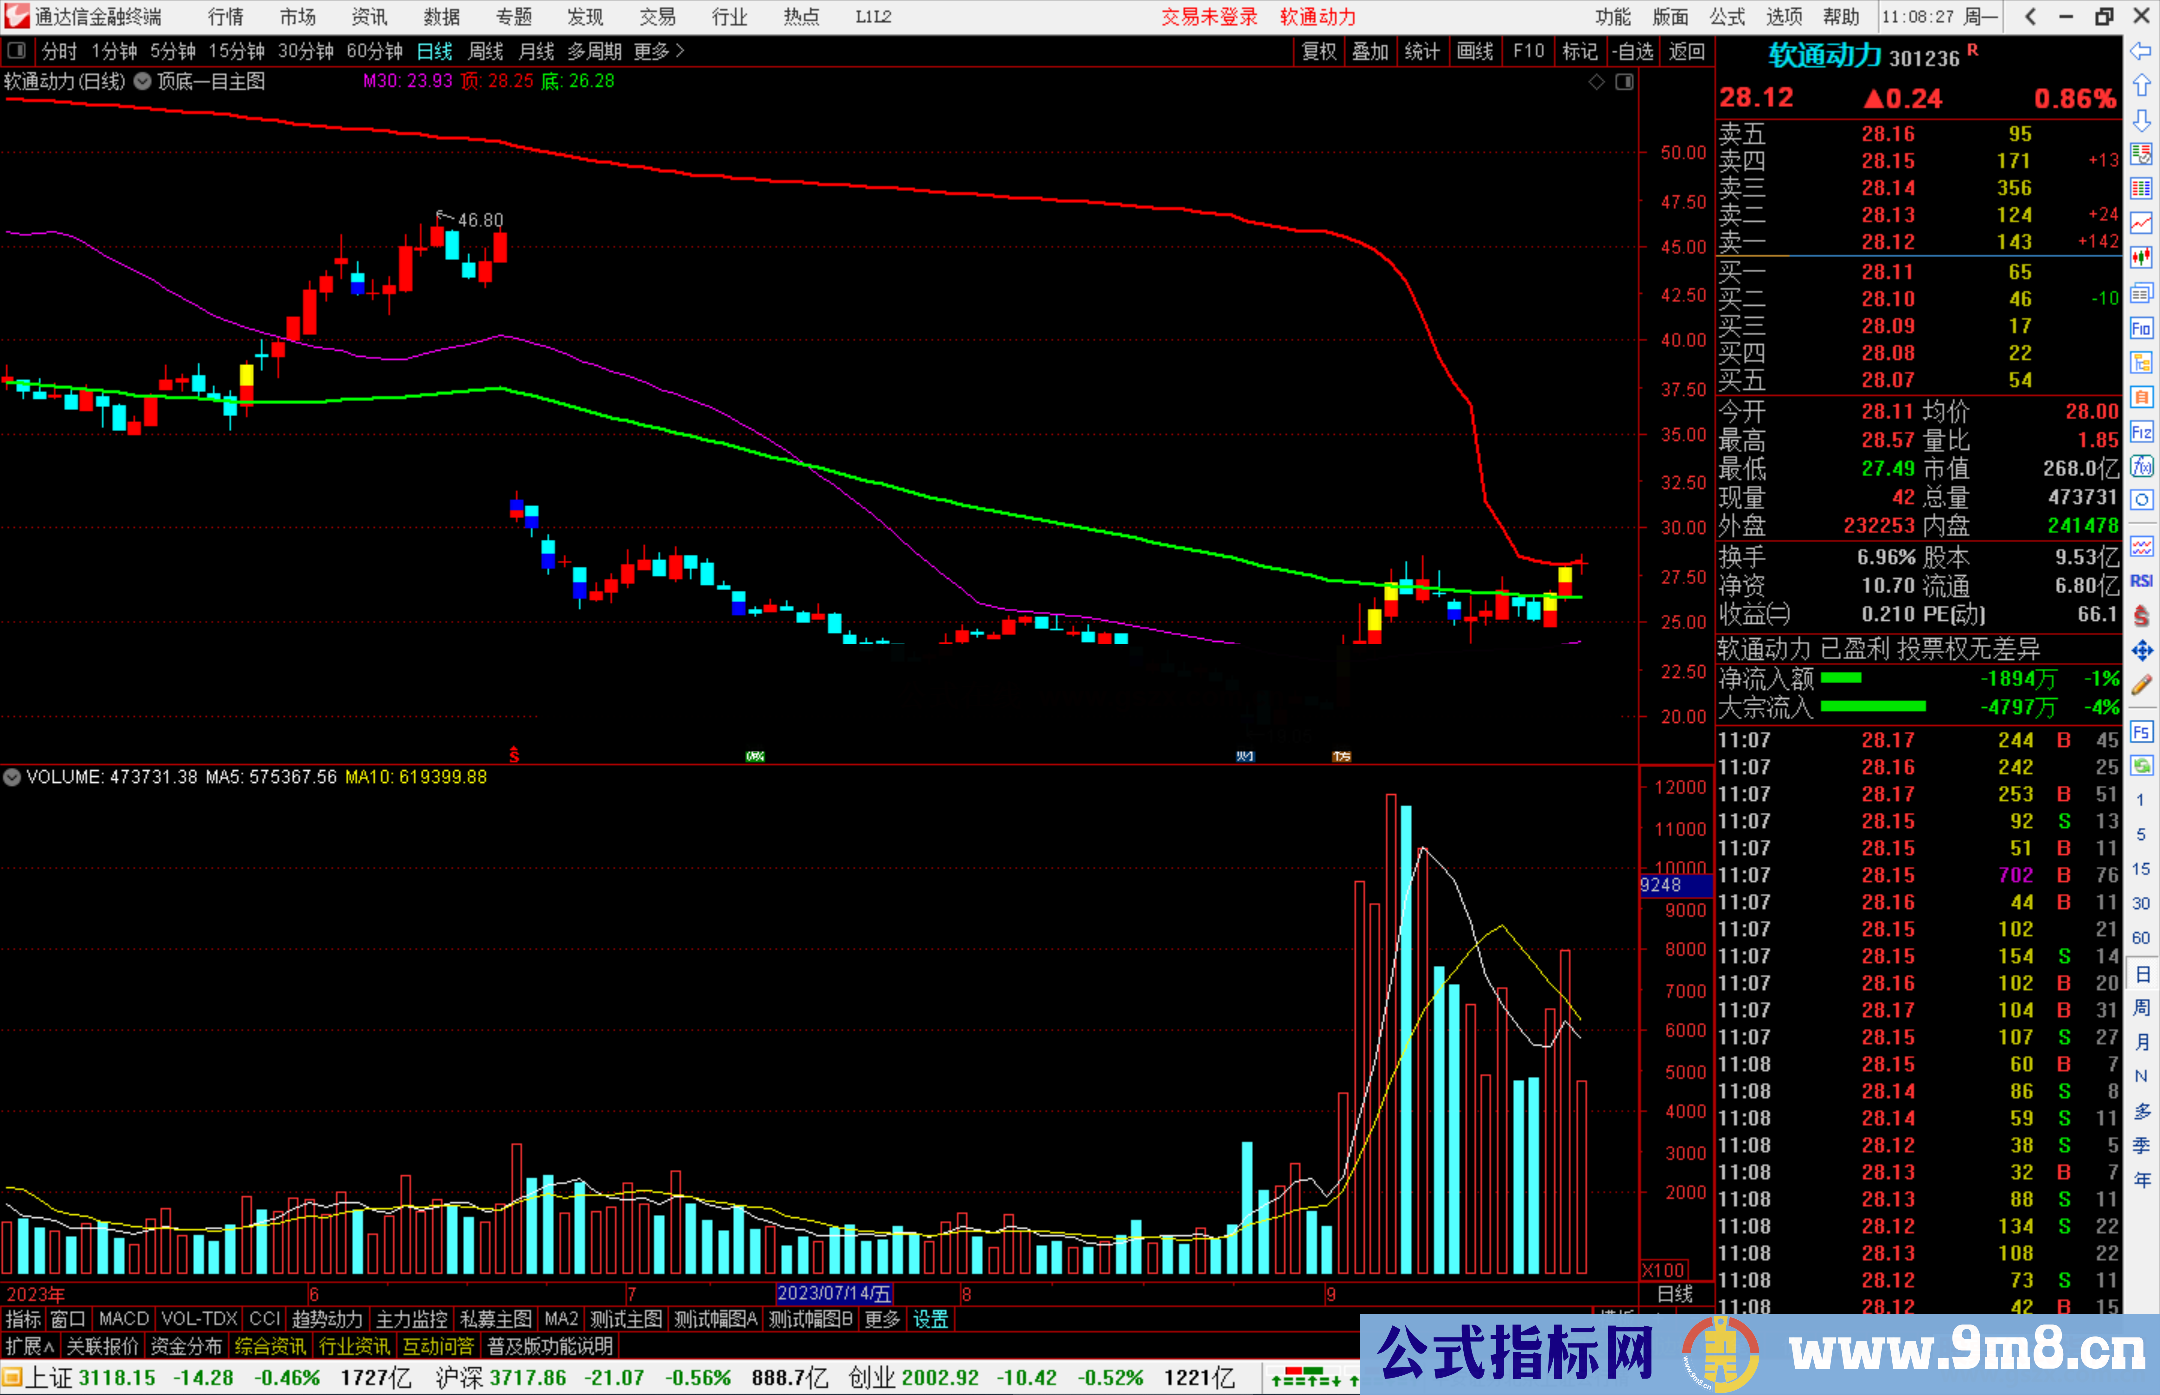The height and width of the screenshot is (1395, 2160).
Task: Click the four-way move arrows icon
Action: [2140, 651]
